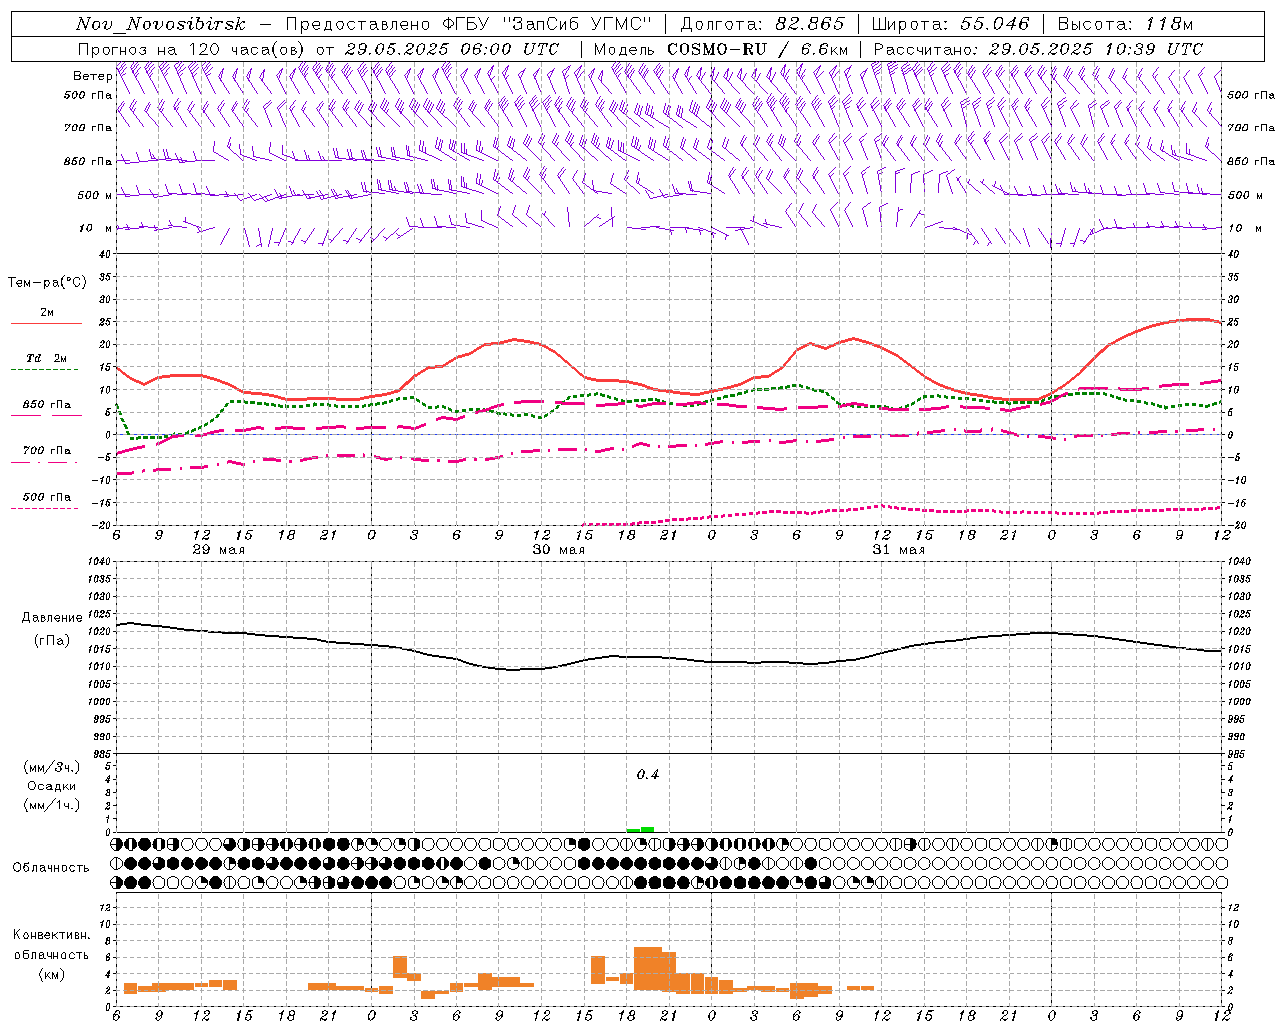Image resolution: width=1280 pixels, height=1024 pixels.
Task: Click the (км) unit label for convective cloudiness
Action: [x=51, y=974]
